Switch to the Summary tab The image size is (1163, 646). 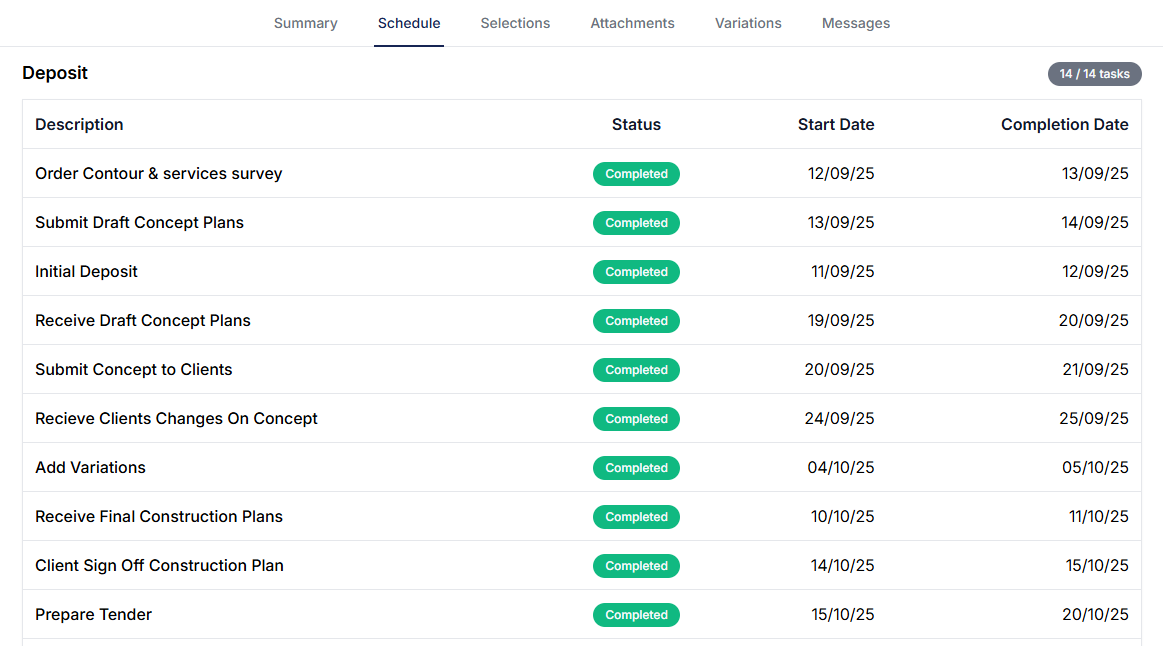click(x=305, y=23)
